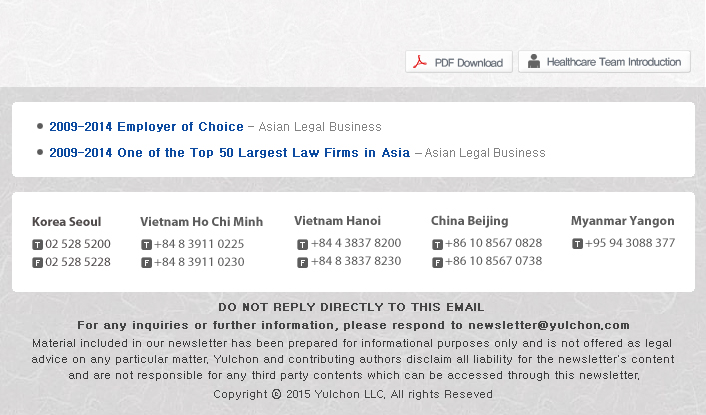The image size is (706, 415).
Task: Click Yangon phone number +95 94 3088 377
Action: [630, 243]
